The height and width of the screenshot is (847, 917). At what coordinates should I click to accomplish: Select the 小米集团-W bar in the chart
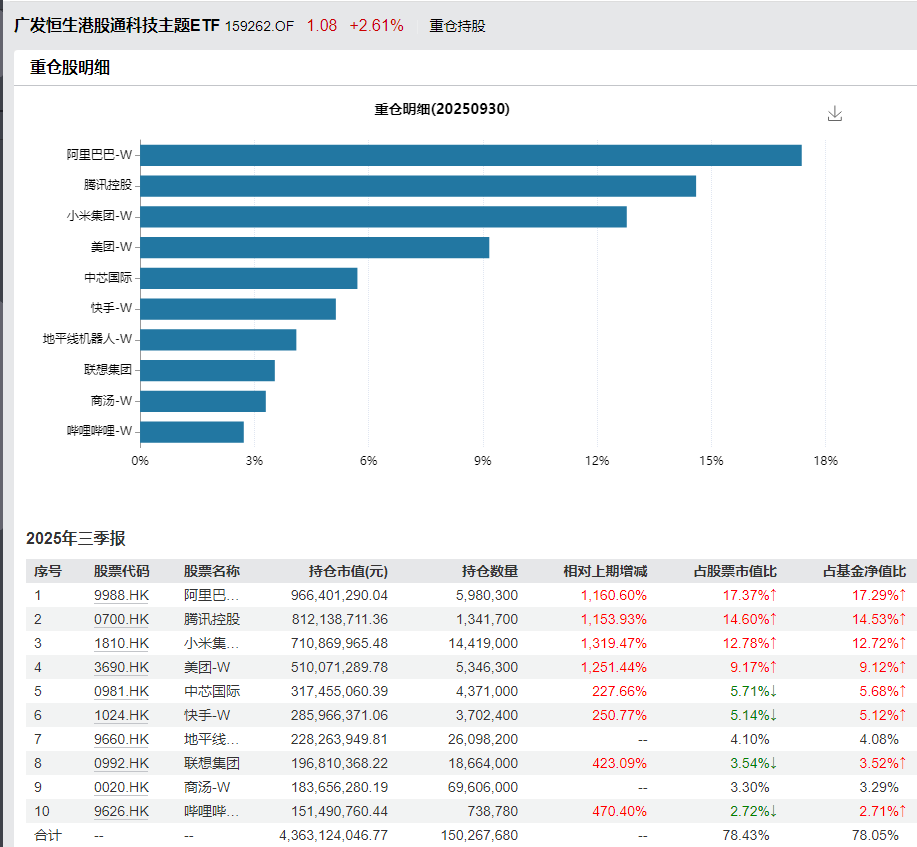(384, 217)
